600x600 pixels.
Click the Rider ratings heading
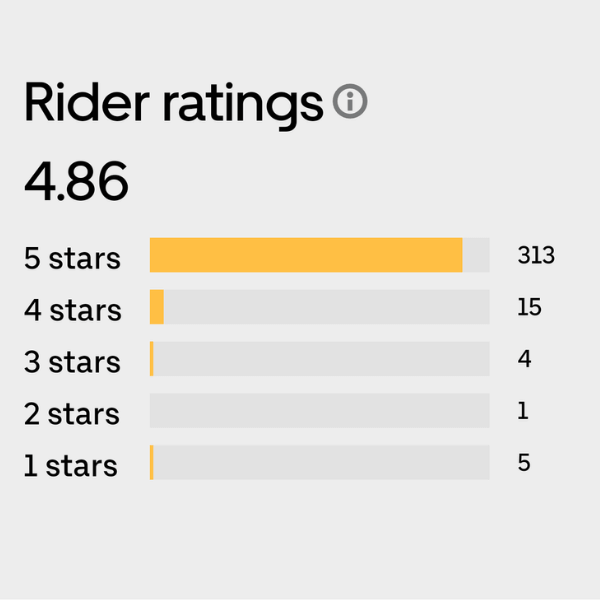[x=174, y=106]
